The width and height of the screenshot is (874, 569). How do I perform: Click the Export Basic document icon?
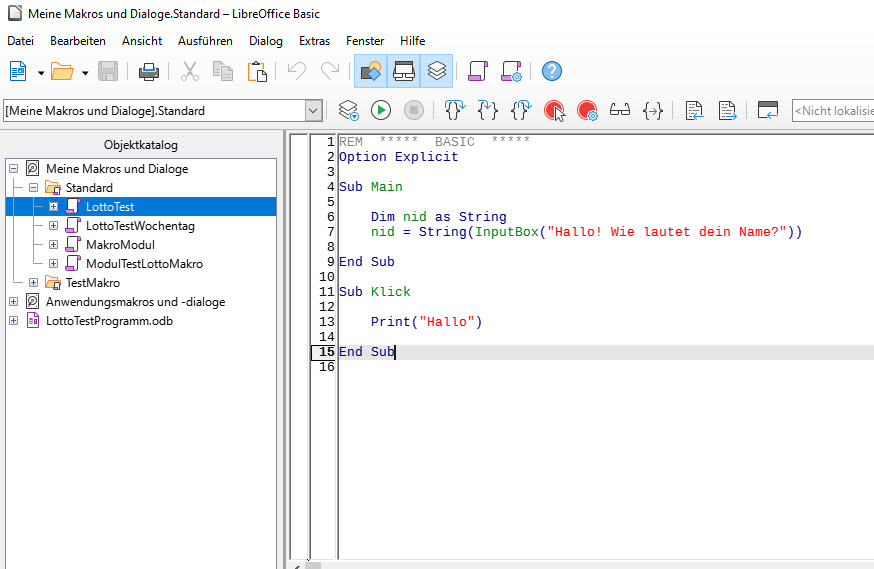pos(727,110)
